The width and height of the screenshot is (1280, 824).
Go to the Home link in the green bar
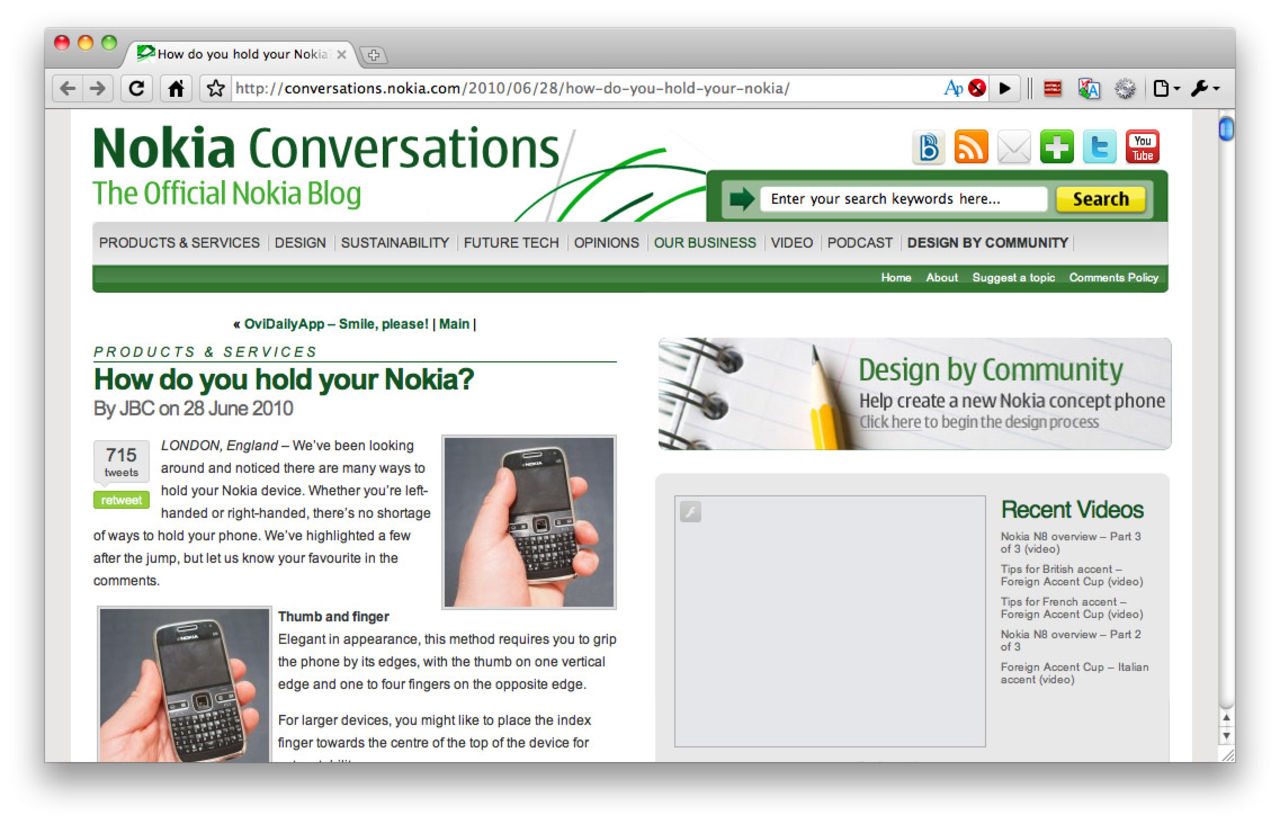click(896, 278)
